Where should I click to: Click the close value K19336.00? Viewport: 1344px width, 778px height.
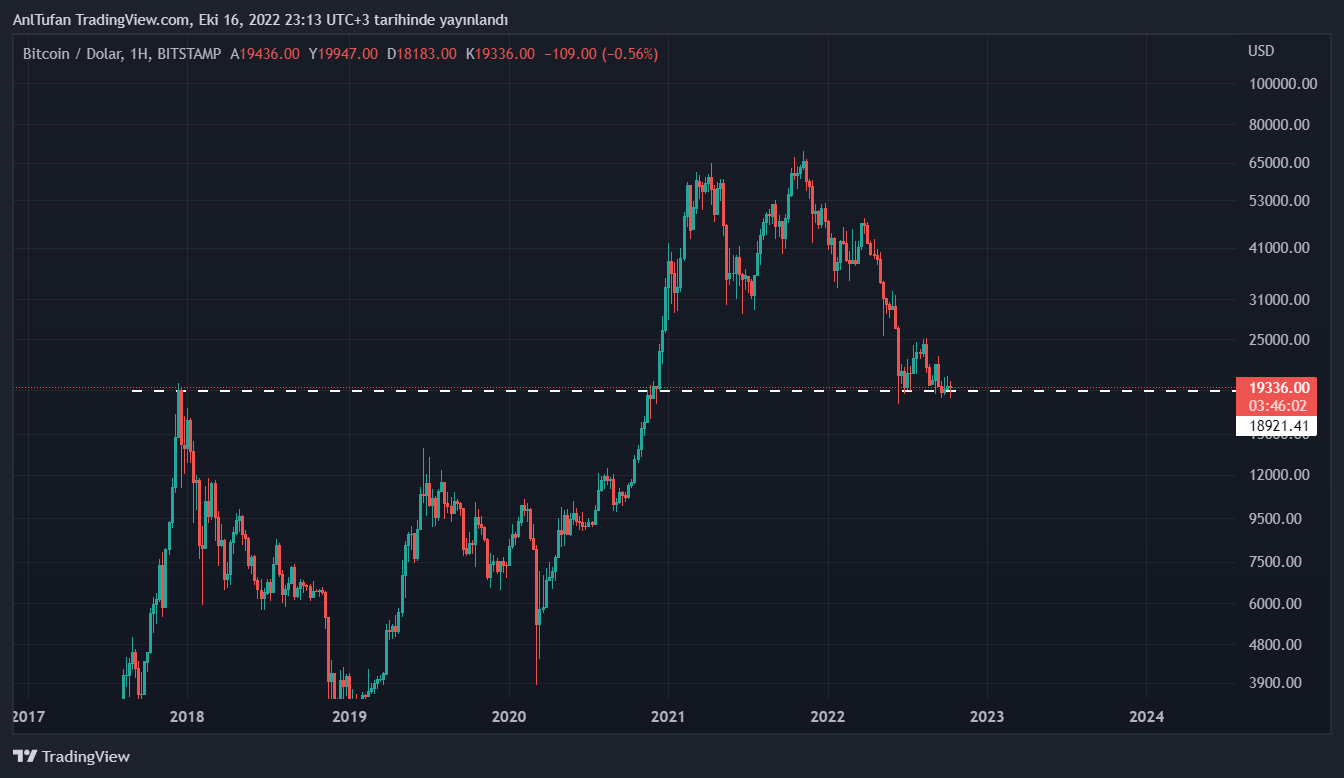(x=500, y=54)
